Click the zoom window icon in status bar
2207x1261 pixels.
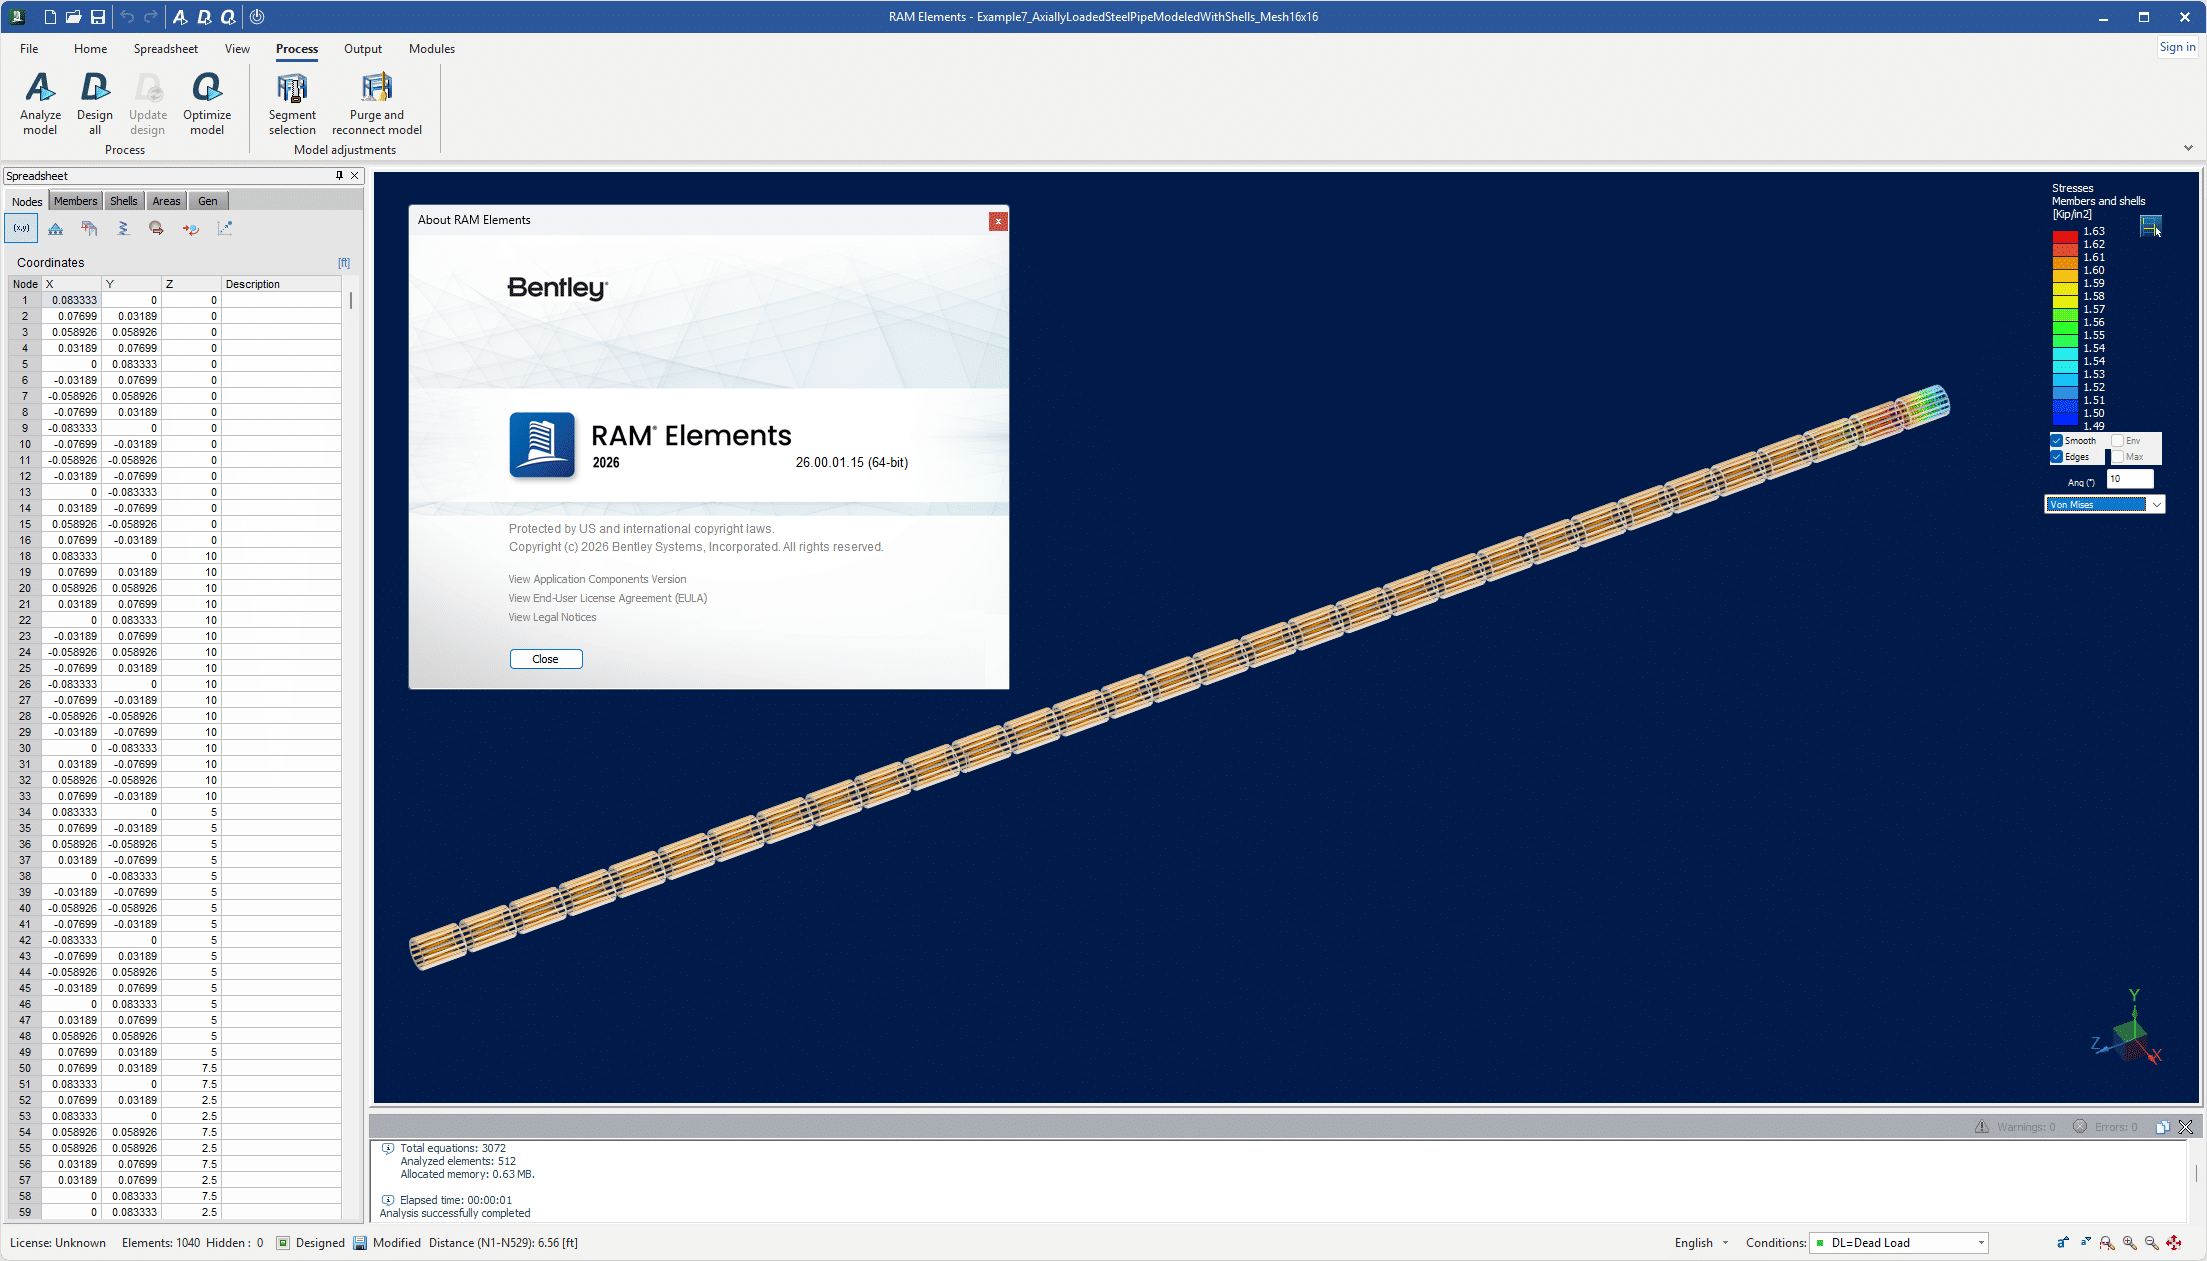(2107, 1243)
